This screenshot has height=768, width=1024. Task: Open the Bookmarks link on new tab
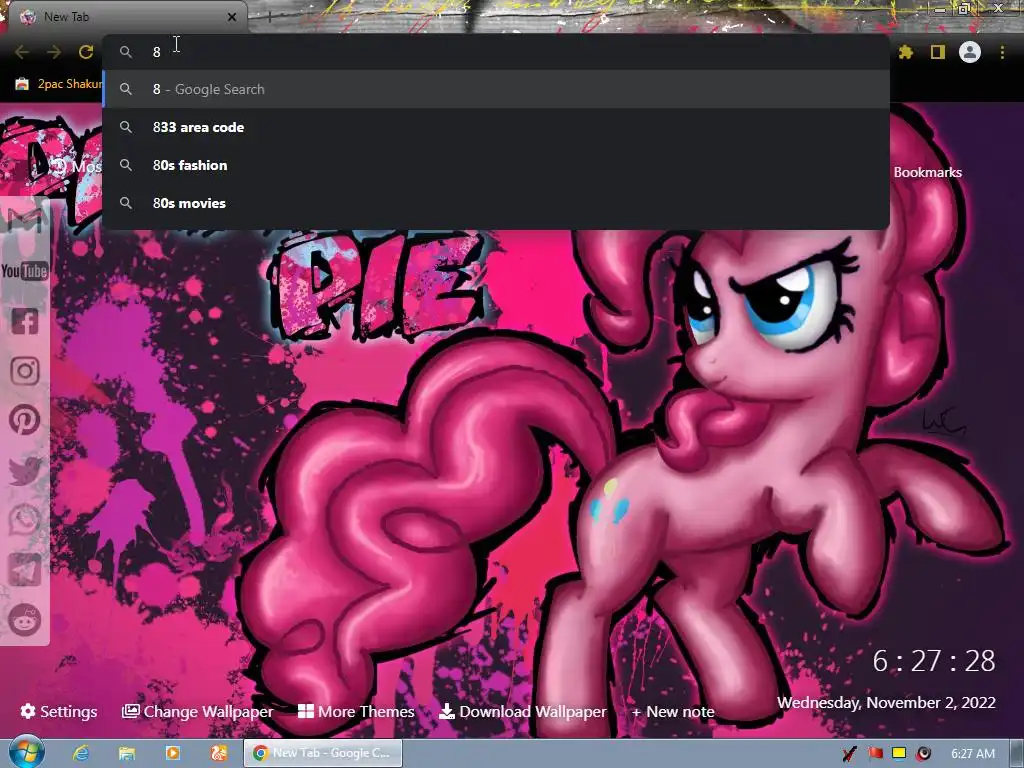pyautogui.click(x=927, y=172)
